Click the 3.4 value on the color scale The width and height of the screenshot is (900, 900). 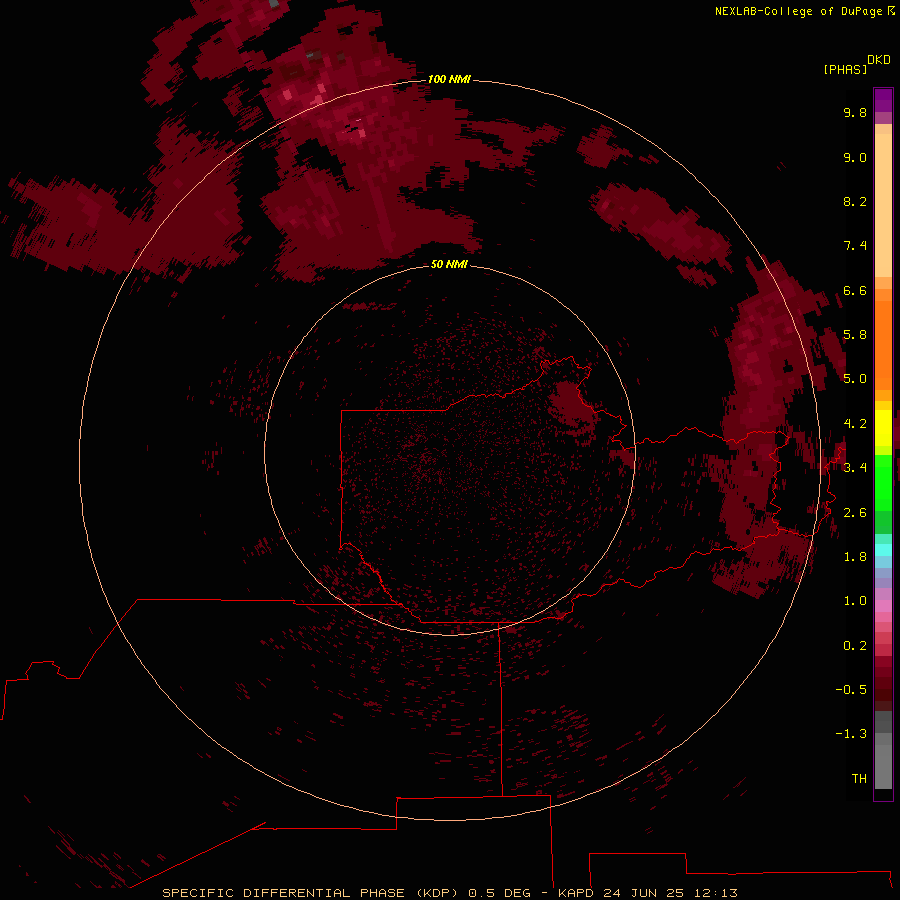[855, 468]
